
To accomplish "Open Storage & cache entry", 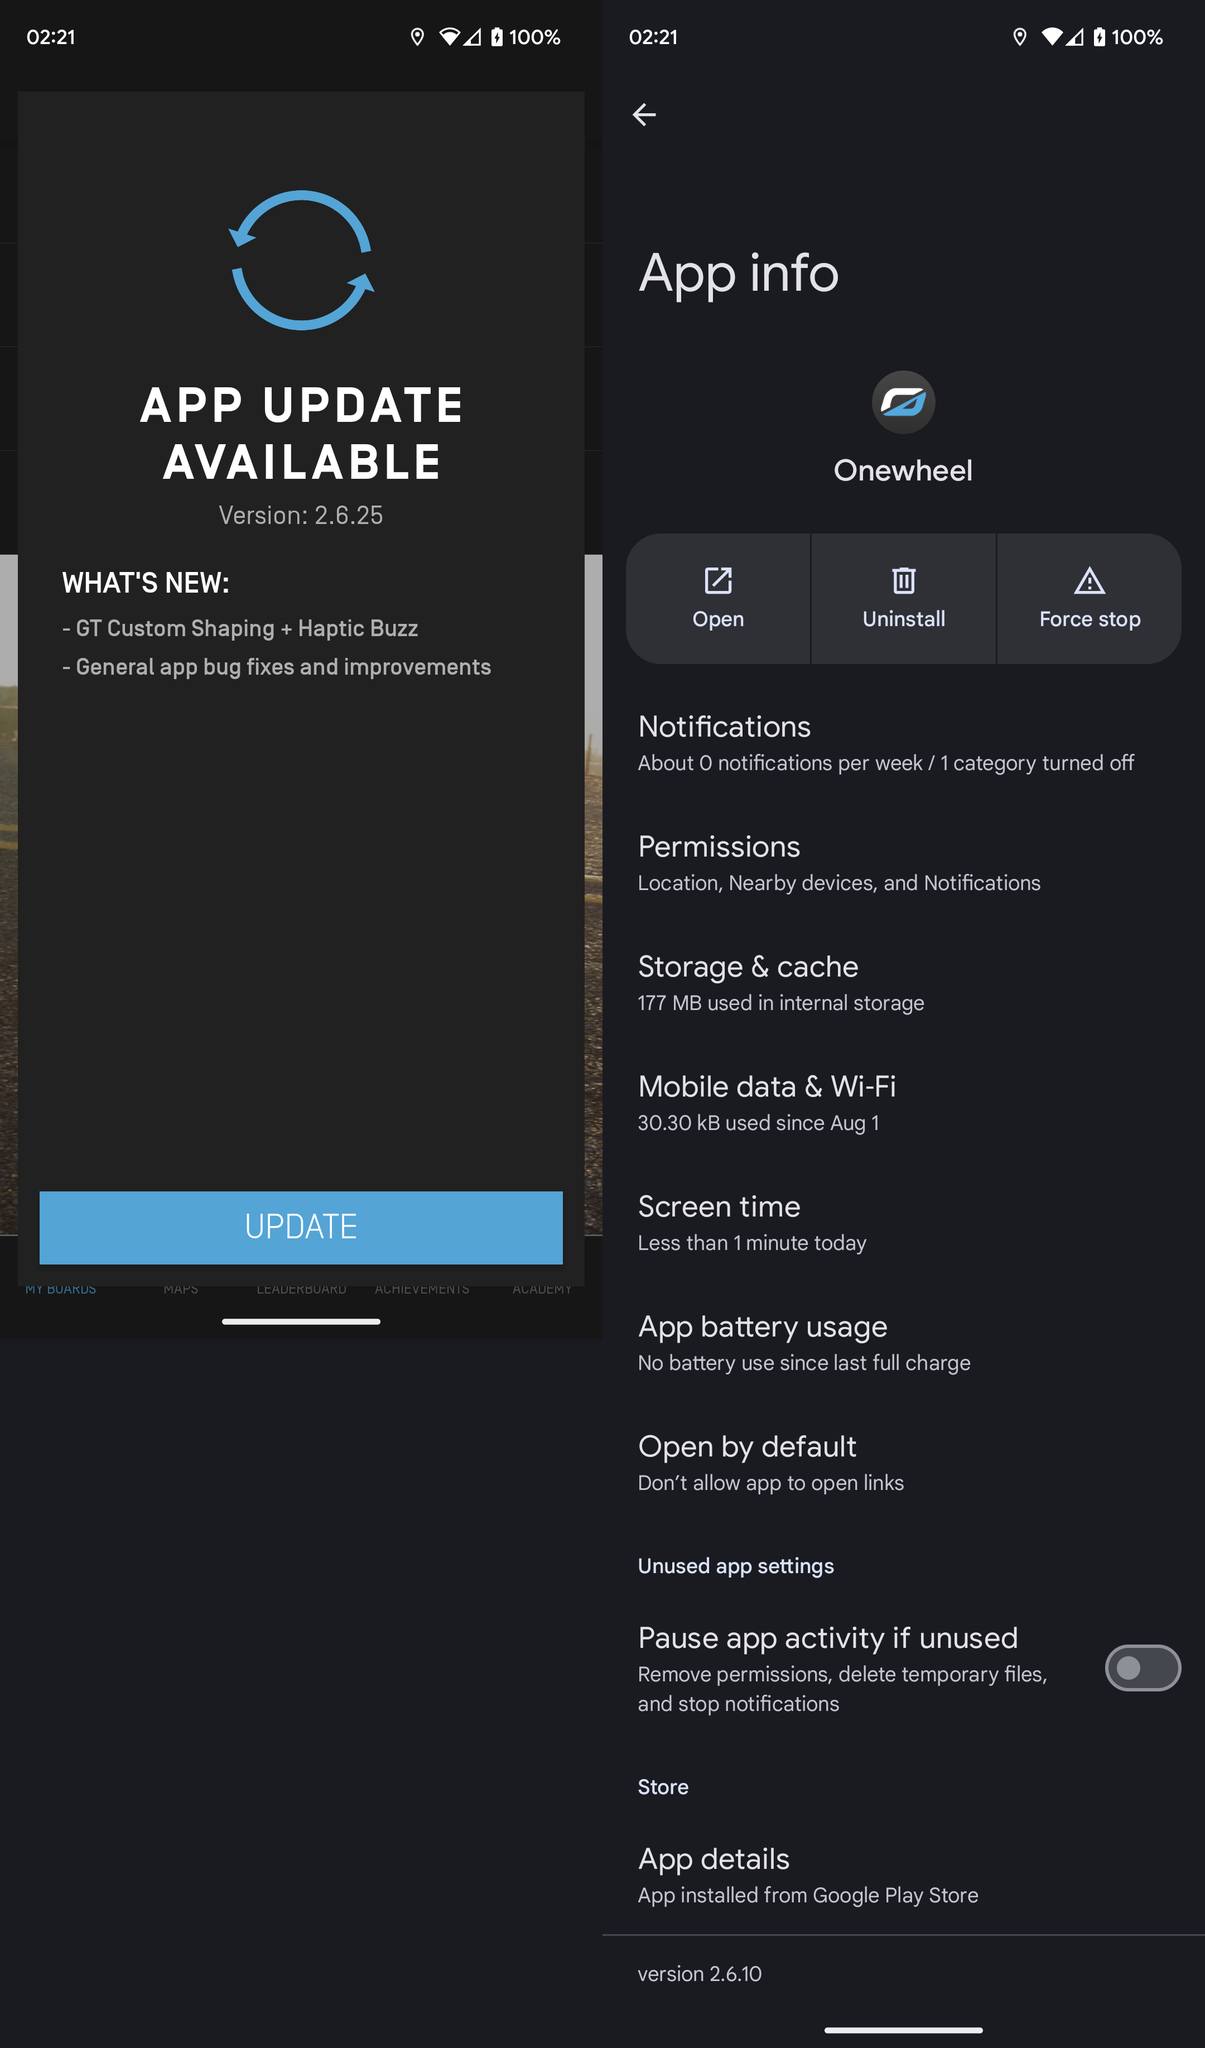I will point(903,984).
